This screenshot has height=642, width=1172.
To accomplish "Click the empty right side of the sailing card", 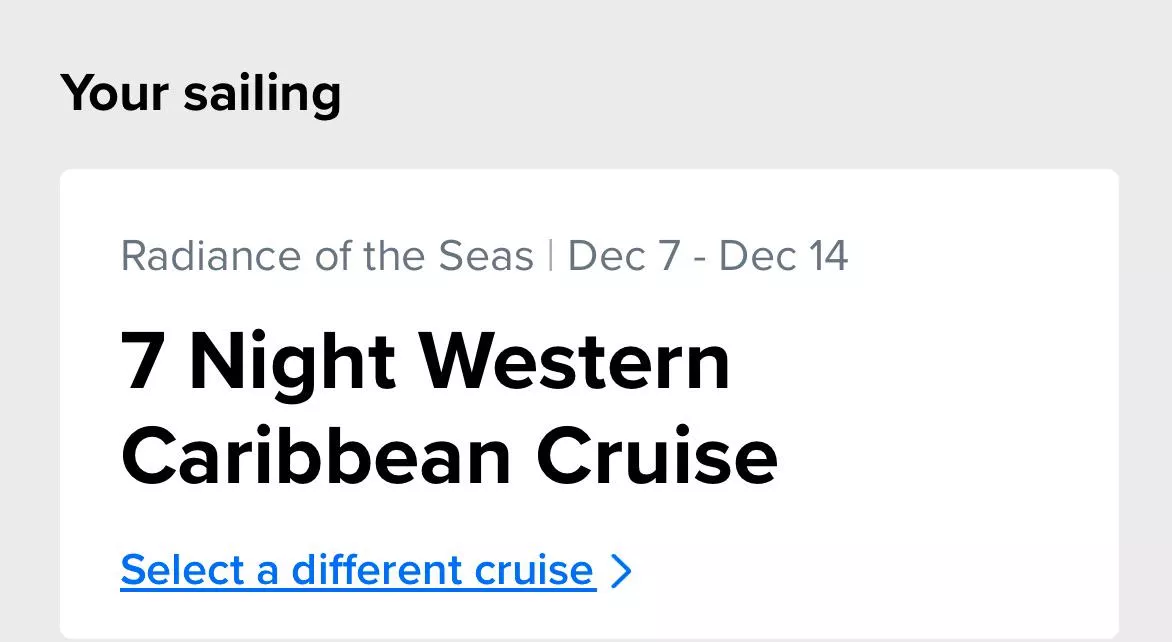I will 980,420.
